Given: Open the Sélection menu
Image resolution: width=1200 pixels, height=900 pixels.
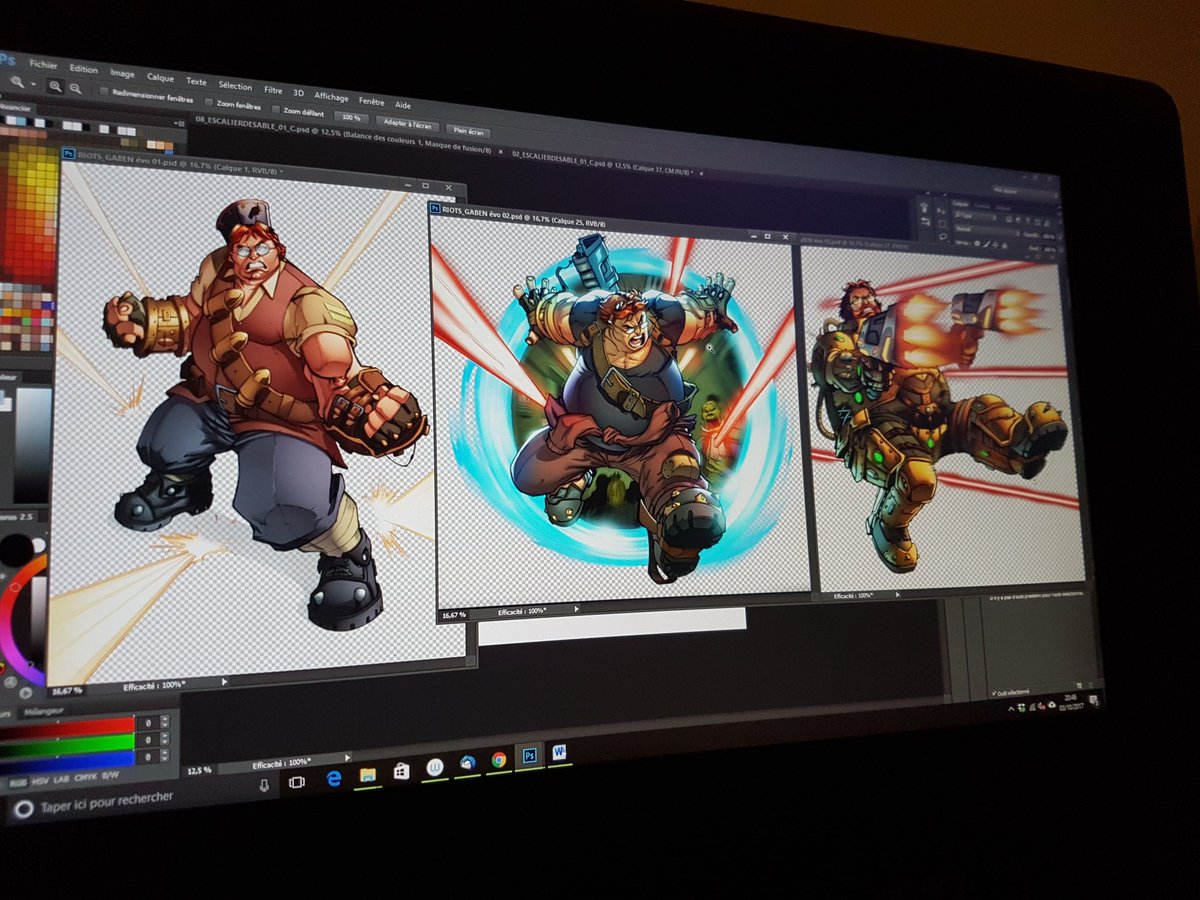Looking at the screenshot, I should tap(235, 86).
